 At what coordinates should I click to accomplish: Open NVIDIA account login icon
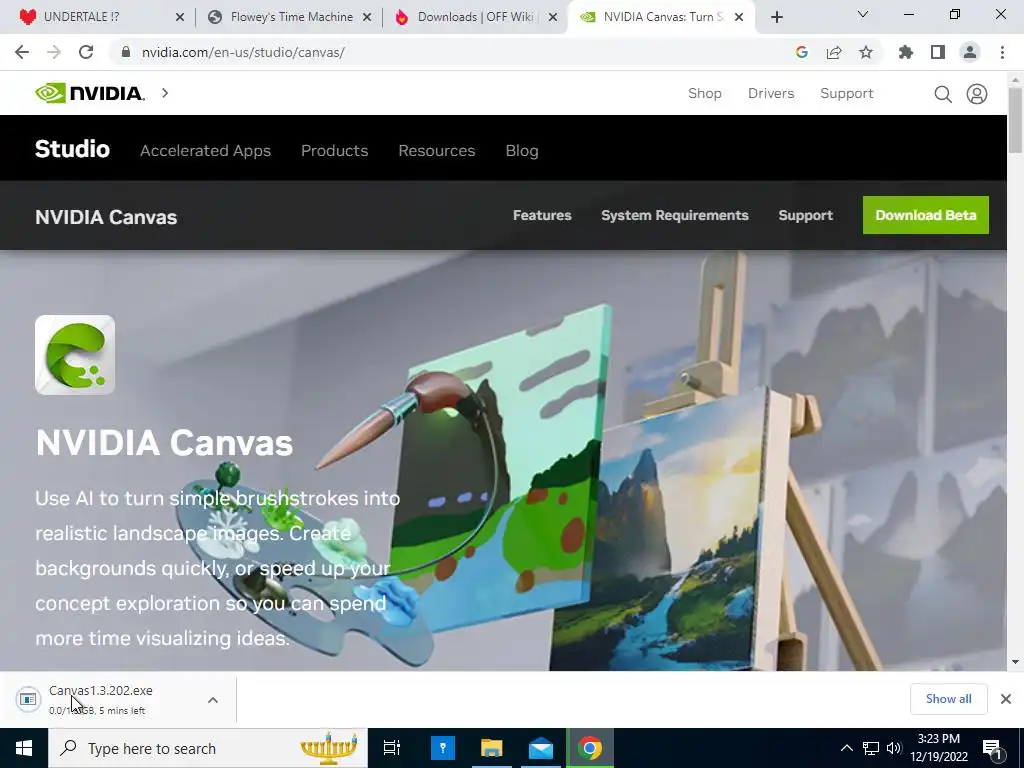977,94
